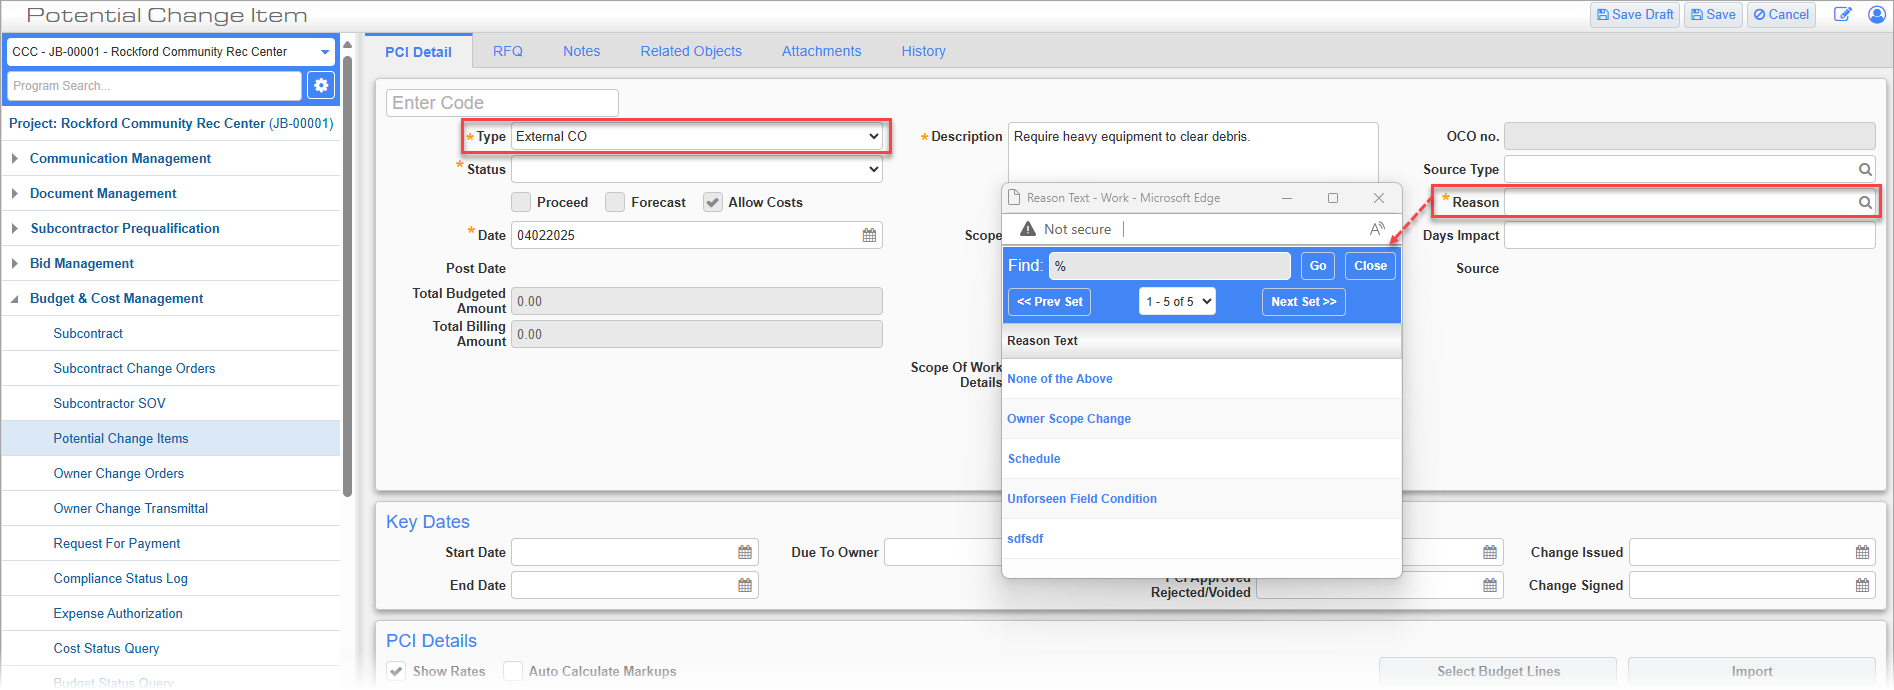Click the program search settings gear icon
1894x690 pixels.
point(321,86)
